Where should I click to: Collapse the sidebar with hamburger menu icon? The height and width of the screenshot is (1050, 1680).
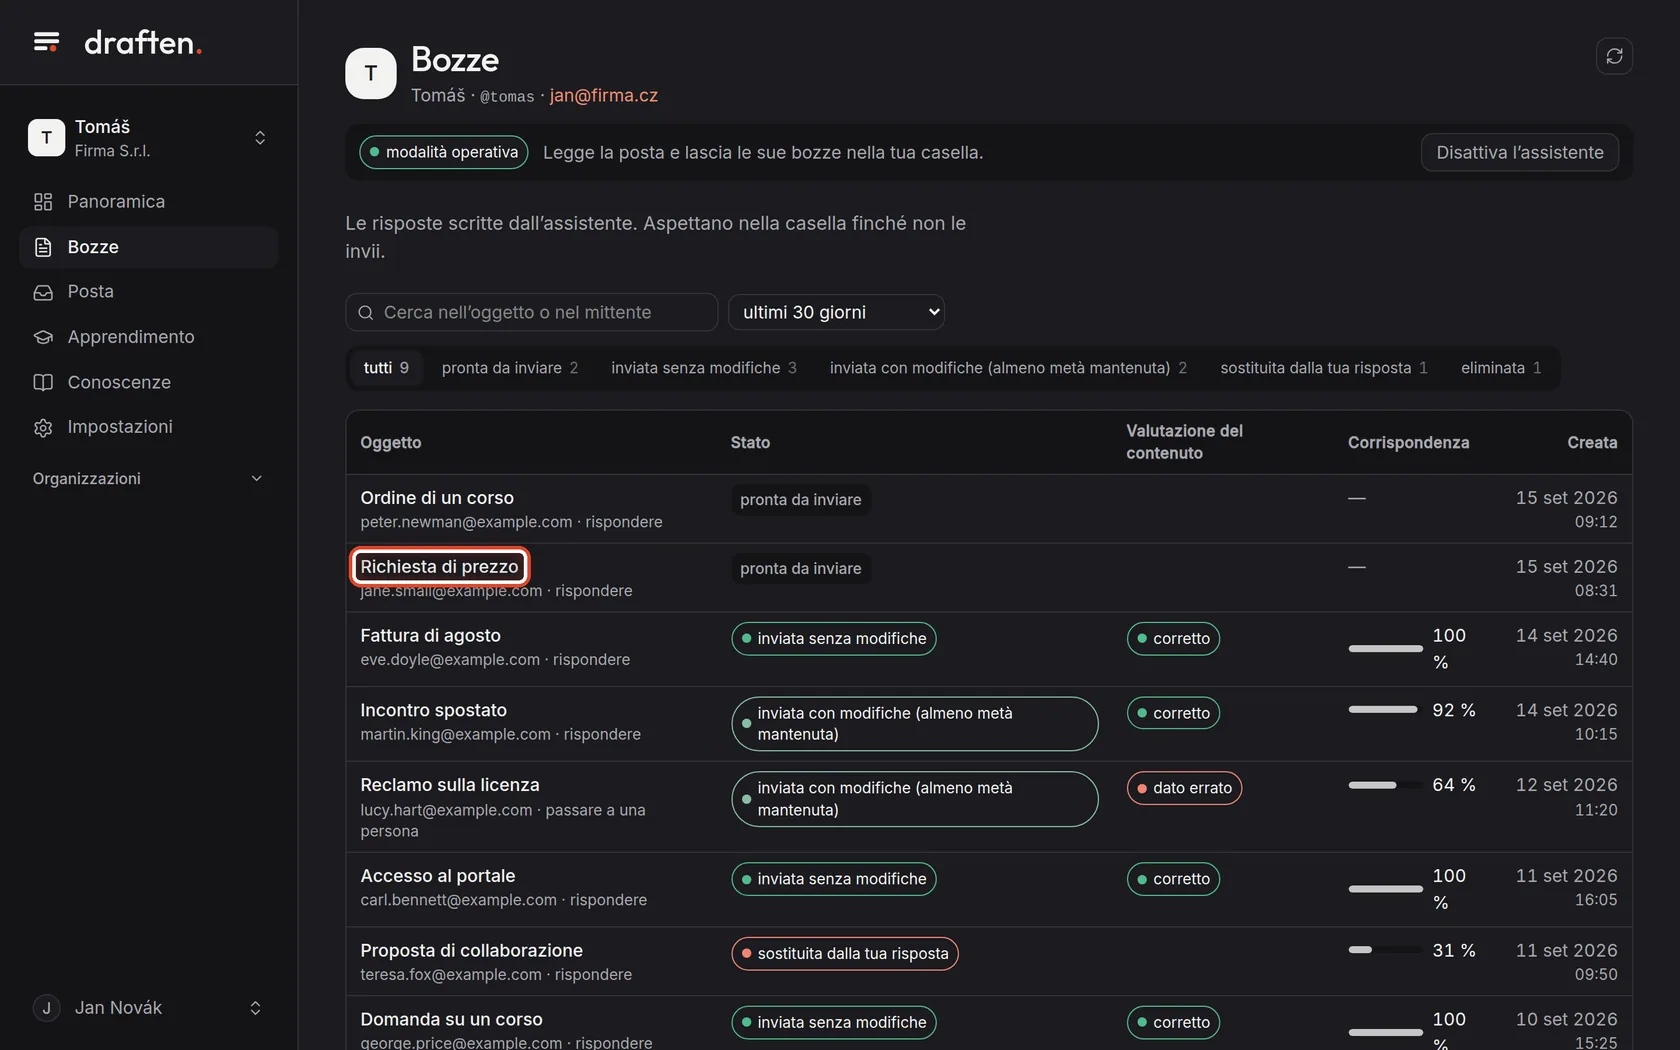click(x=46, y=42)
